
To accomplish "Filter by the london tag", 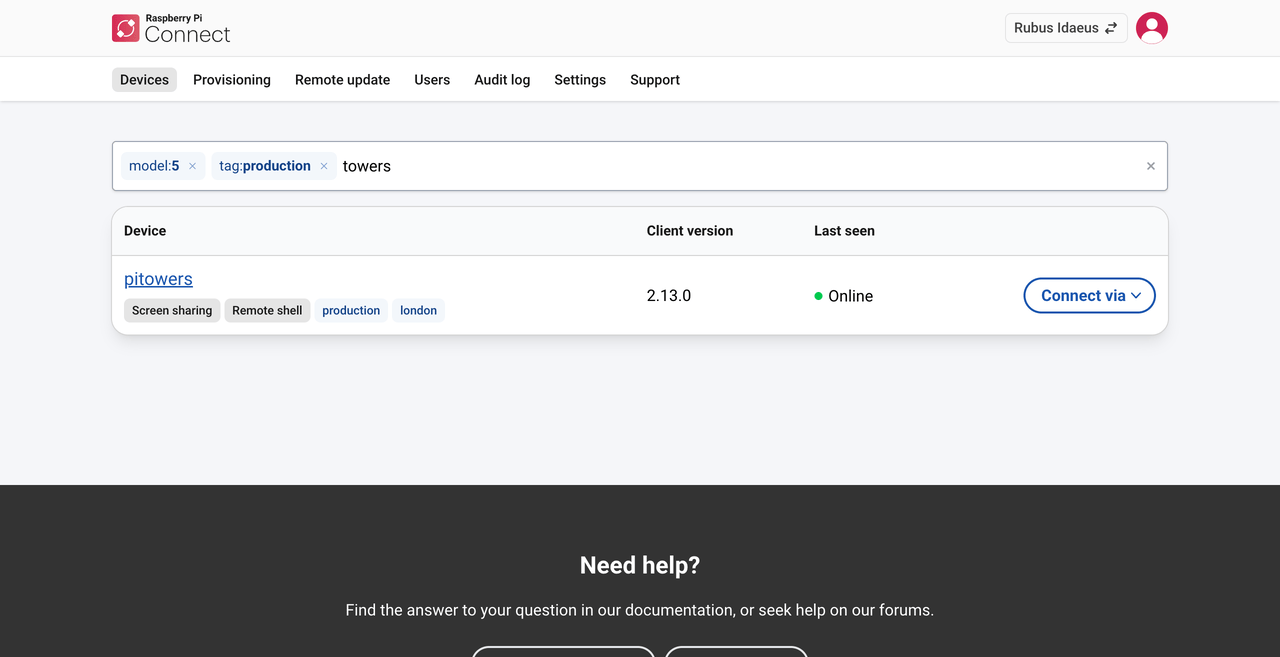I will [x=418, y=311].
